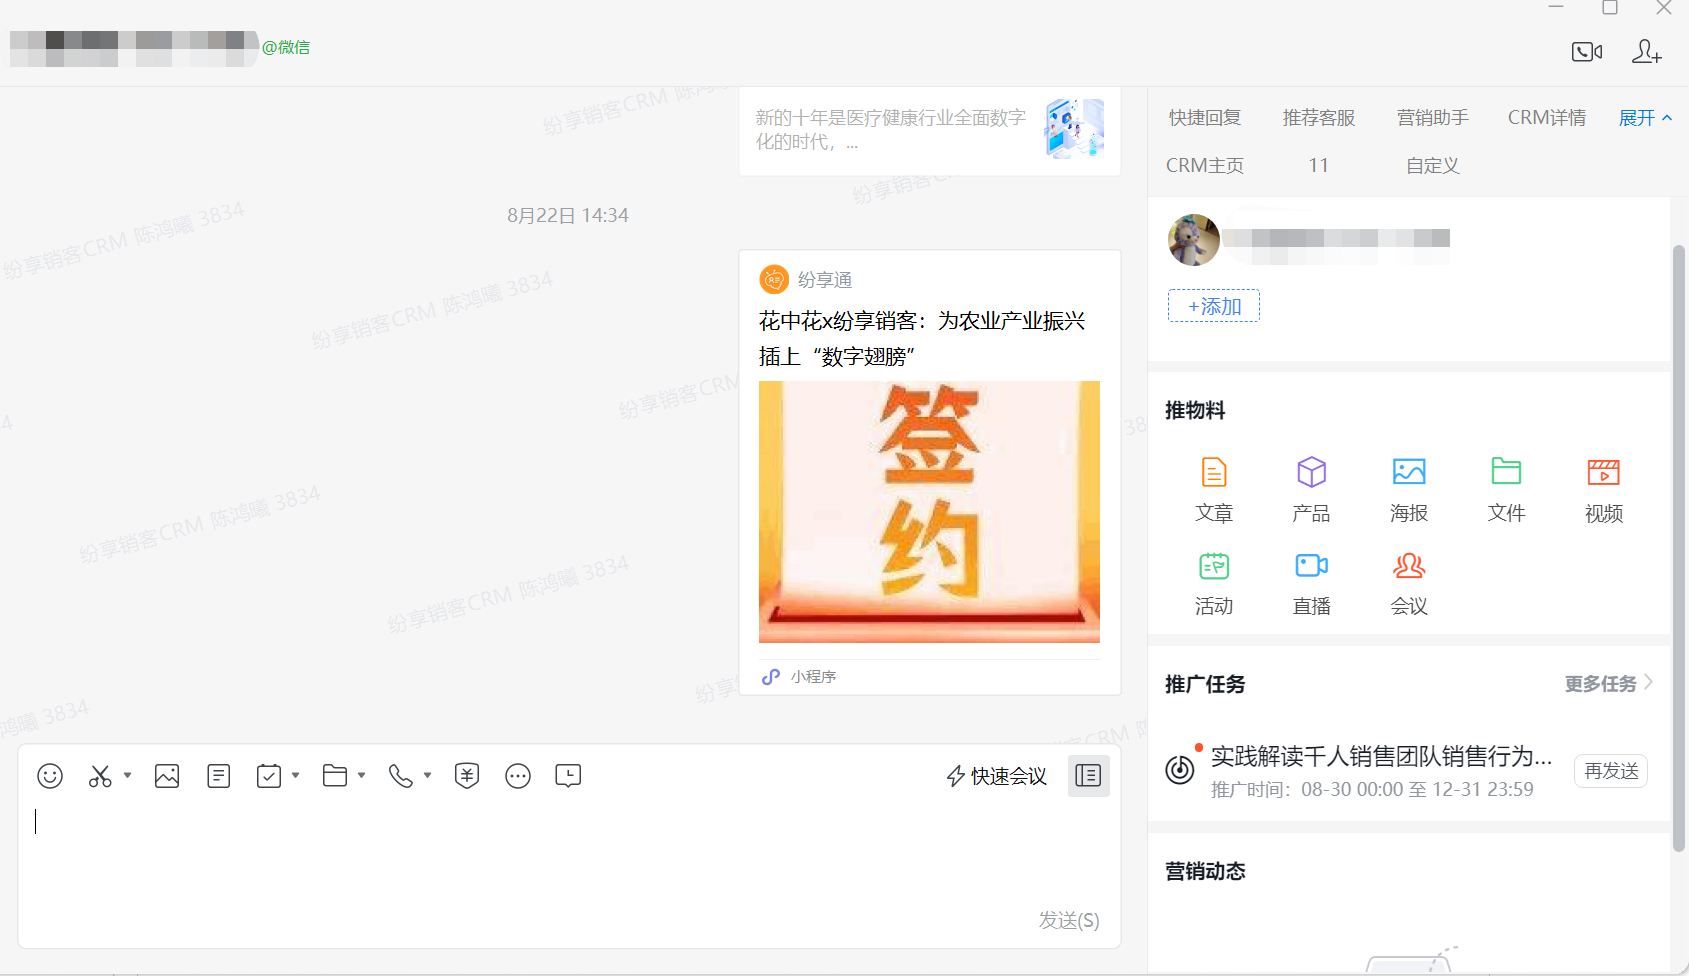Image resolution: width=1689 pixels, height=976 pixels.
Task: Click the clock message reminder icon
Action: (568, 776)
